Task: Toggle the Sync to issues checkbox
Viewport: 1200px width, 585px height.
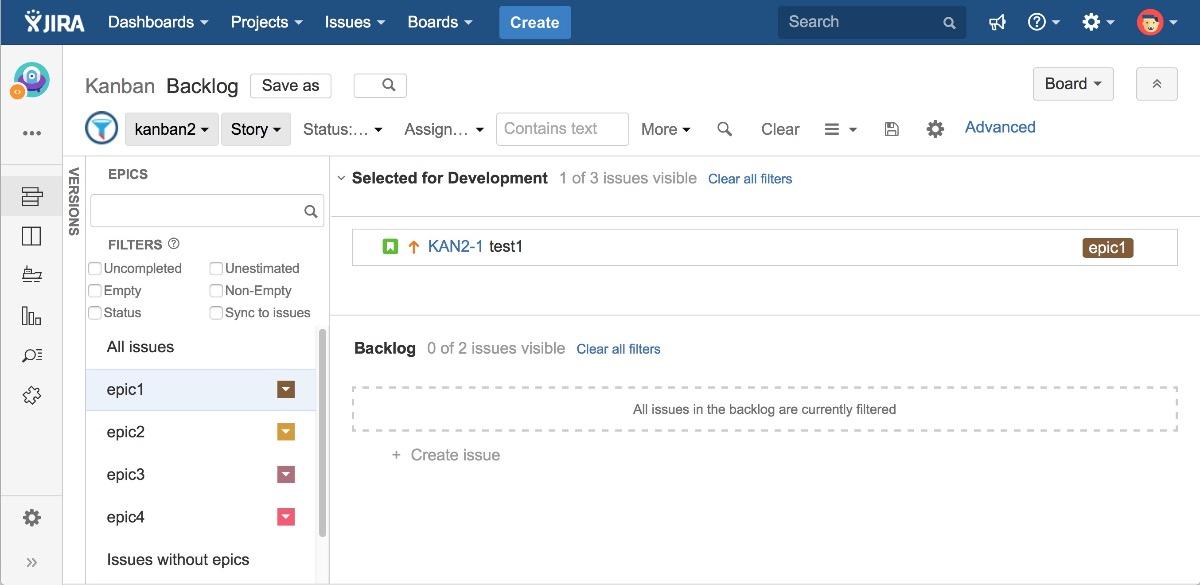Action: coord(216,312)
